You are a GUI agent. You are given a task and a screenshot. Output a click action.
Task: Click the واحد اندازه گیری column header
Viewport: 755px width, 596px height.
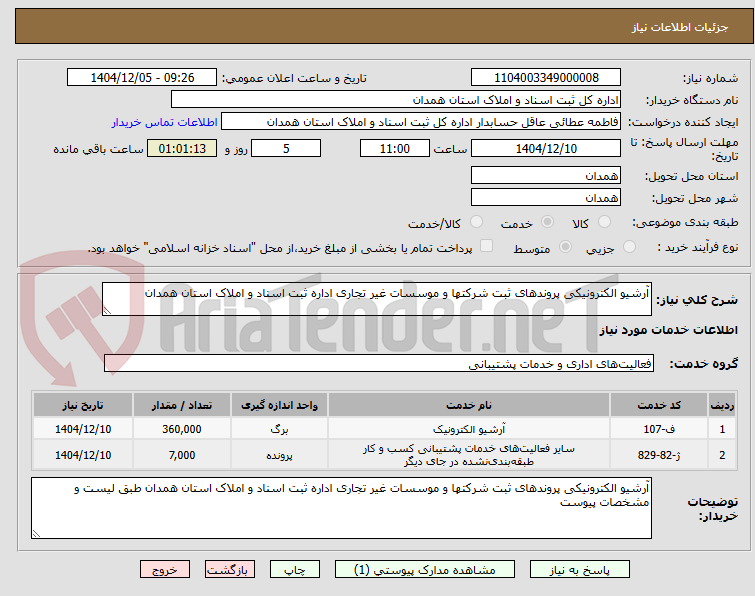coord(279,405)
